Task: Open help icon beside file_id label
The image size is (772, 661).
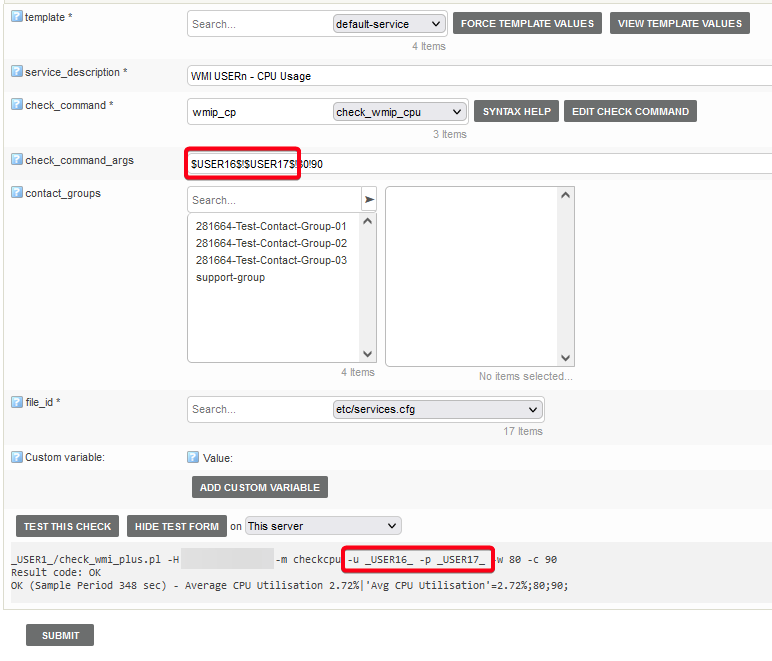Action: pos(17,402)
